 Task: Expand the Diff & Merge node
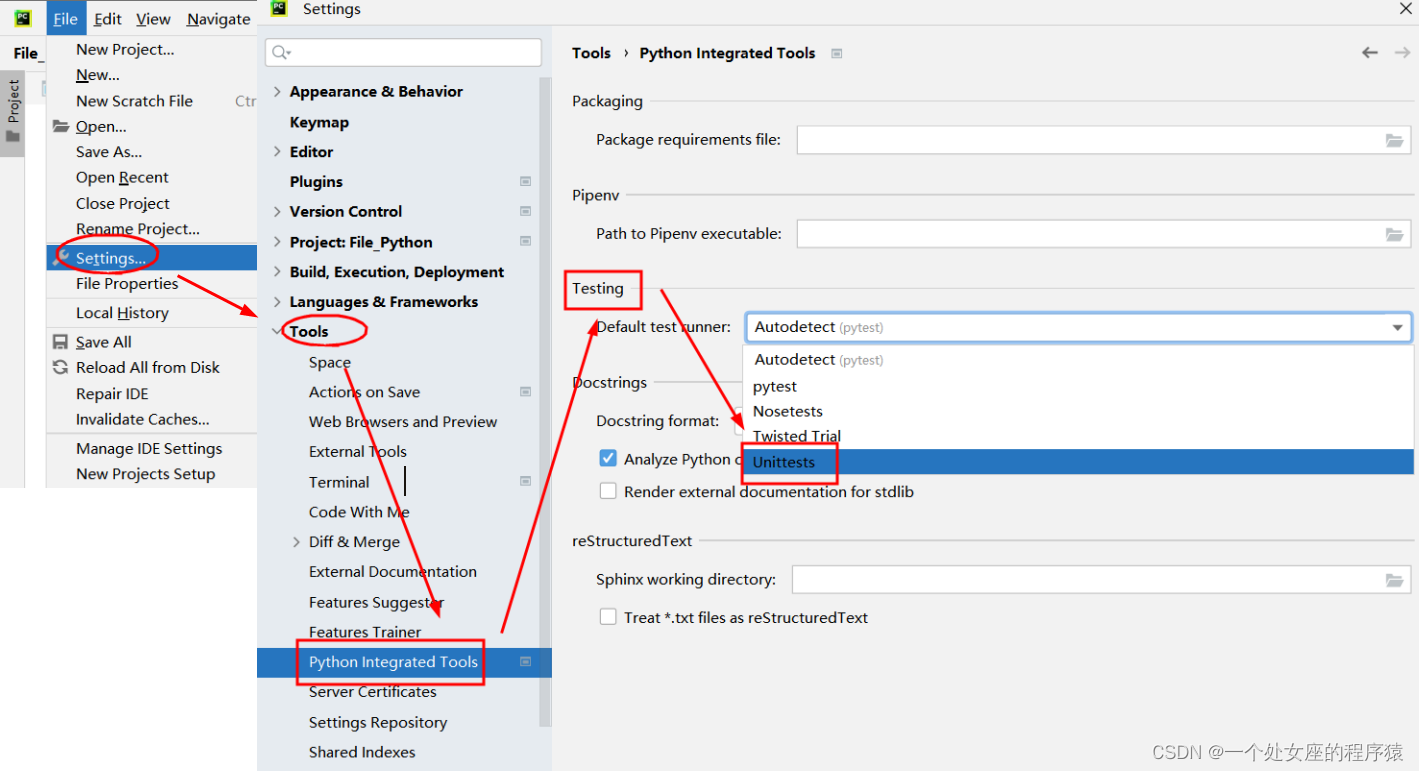(296, 541)
